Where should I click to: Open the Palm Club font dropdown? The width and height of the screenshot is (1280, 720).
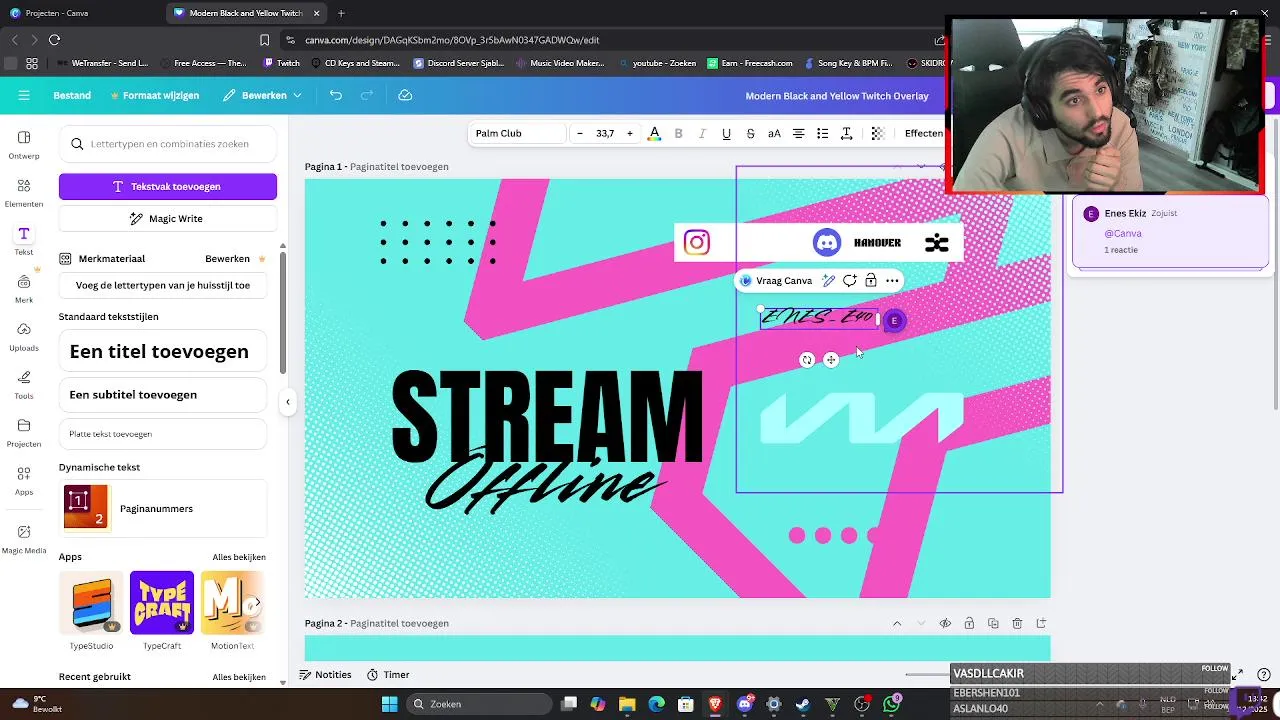click(x=516, y=133)
